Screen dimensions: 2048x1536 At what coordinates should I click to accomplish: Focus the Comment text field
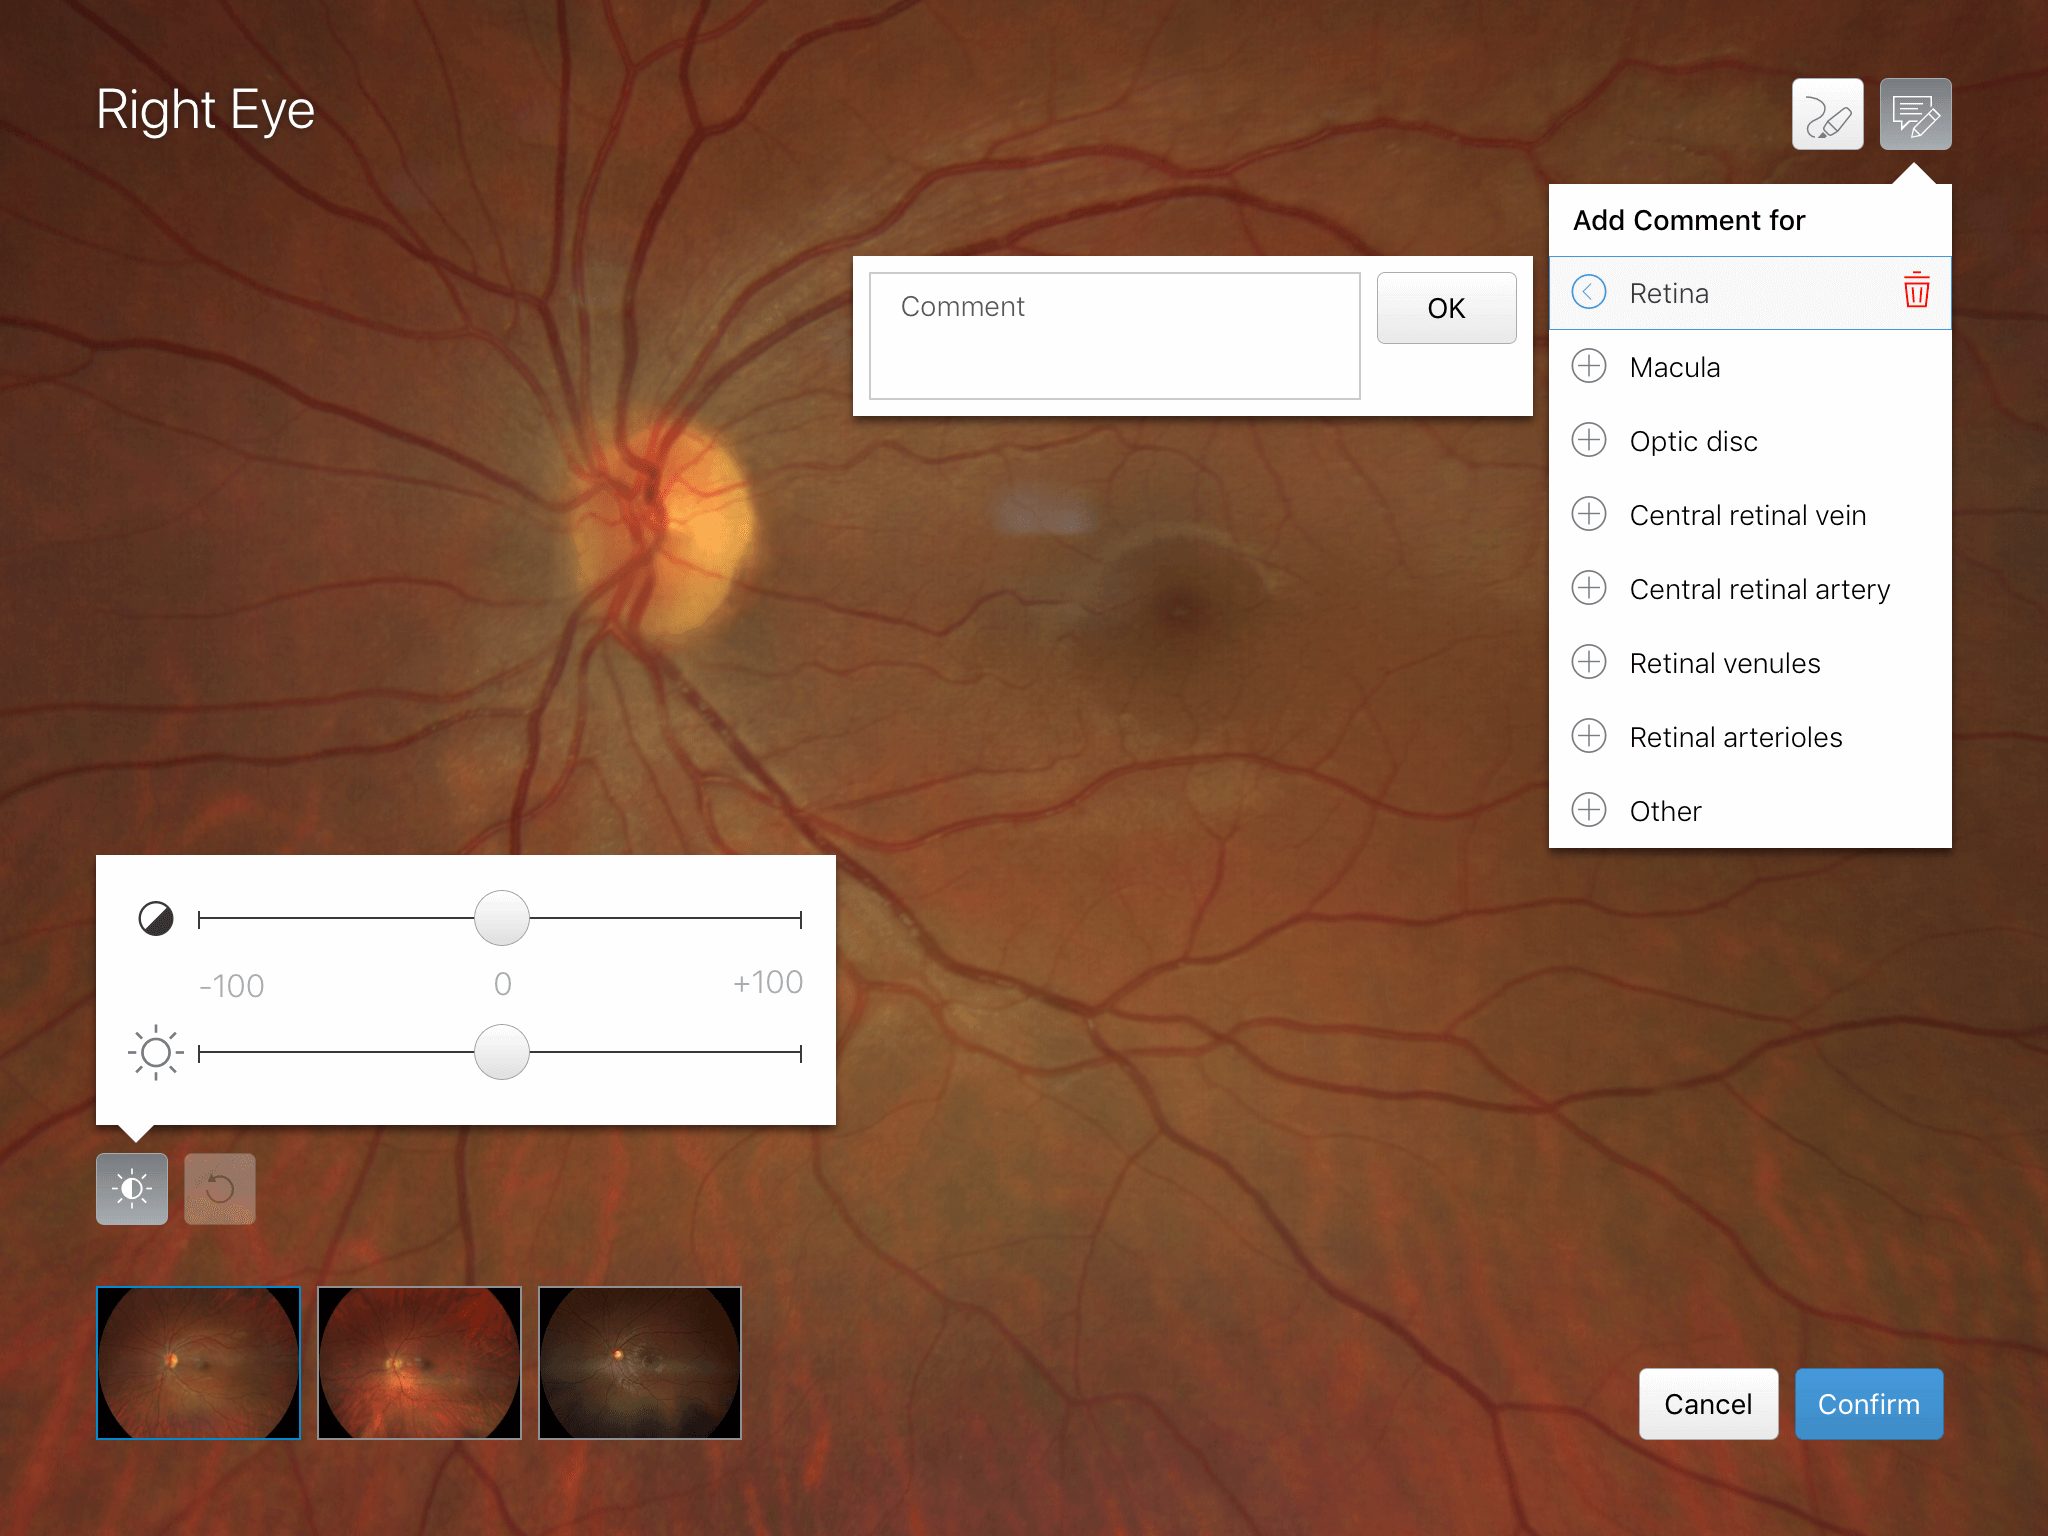point(1114,336)
